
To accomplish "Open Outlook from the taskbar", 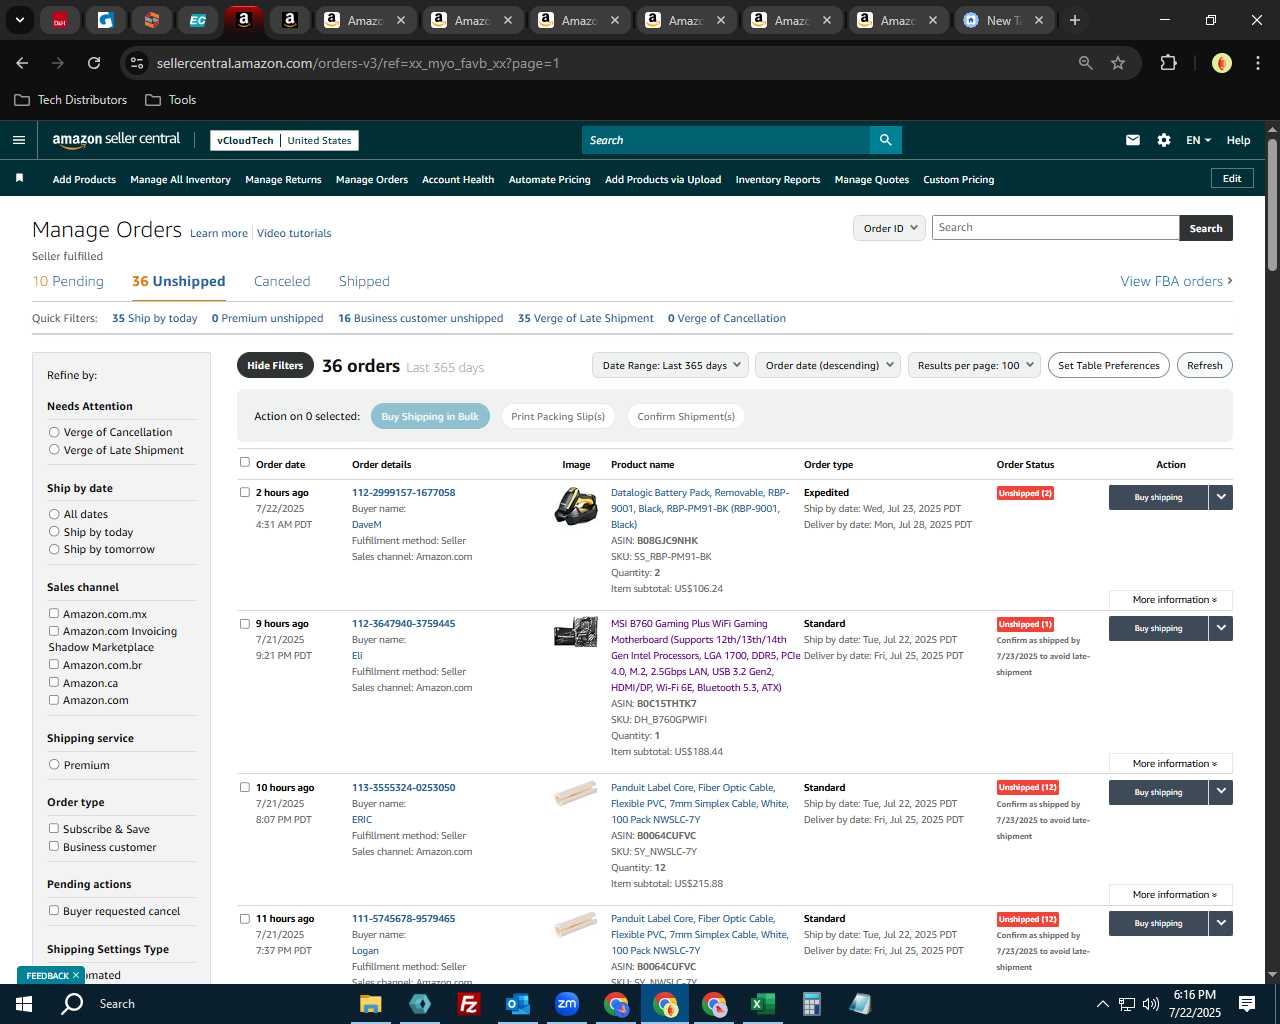I will (518, 1004).
